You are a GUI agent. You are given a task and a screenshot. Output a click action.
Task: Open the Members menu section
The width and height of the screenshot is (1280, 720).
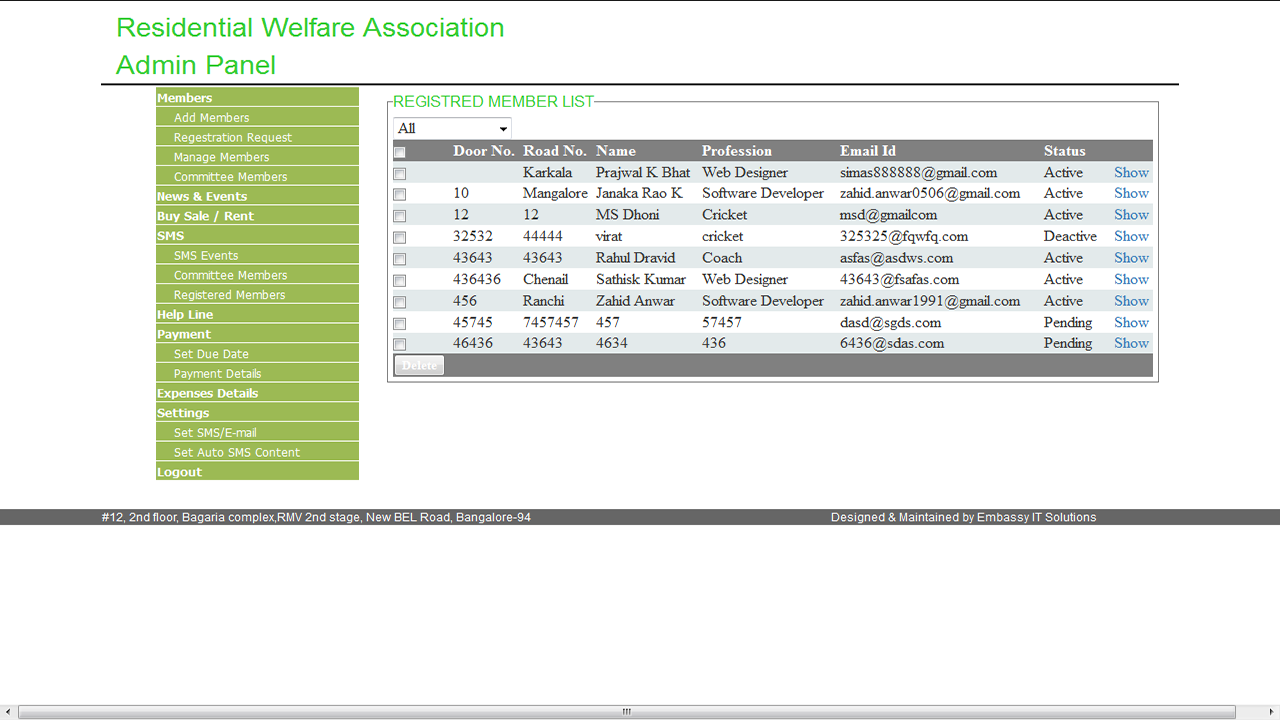click(x=257, y=97)
